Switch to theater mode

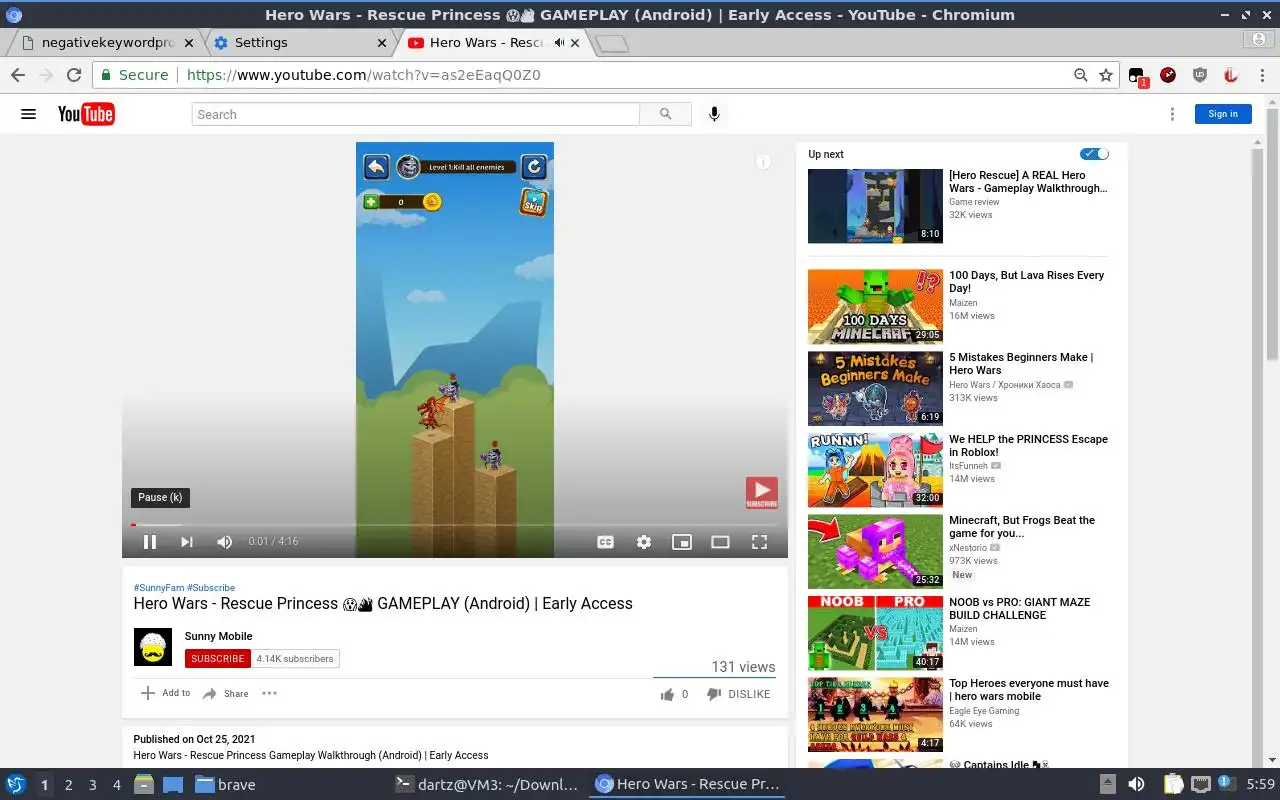click(x=720, y=542)
